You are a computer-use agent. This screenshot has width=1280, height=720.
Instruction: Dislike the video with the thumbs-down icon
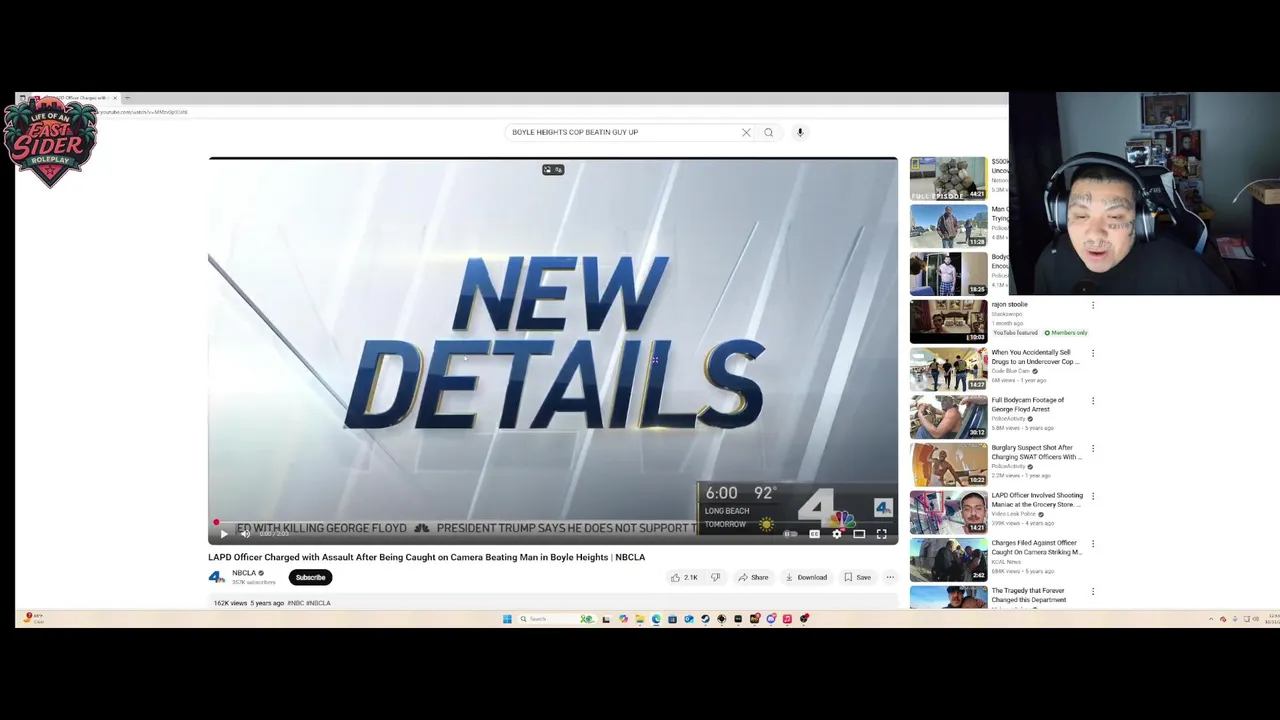point(715,577)
